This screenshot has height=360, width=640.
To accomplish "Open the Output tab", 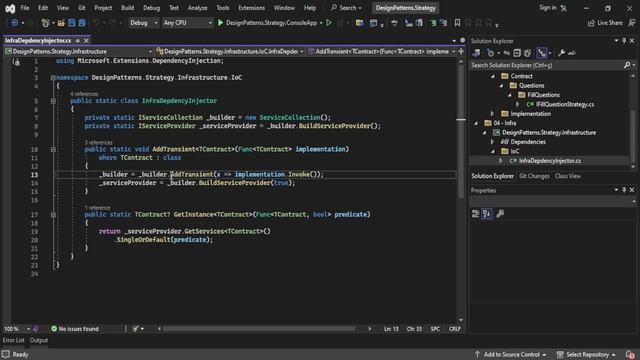I will pos(39,340).
